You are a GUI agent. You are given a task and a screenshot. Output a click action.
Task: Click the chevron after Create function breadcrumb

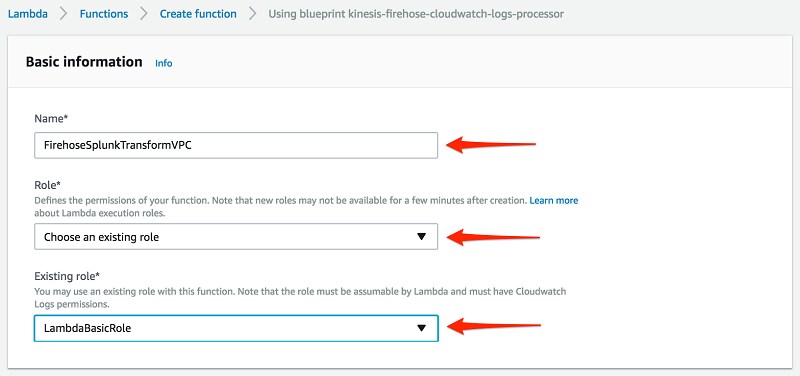point(253,14)
